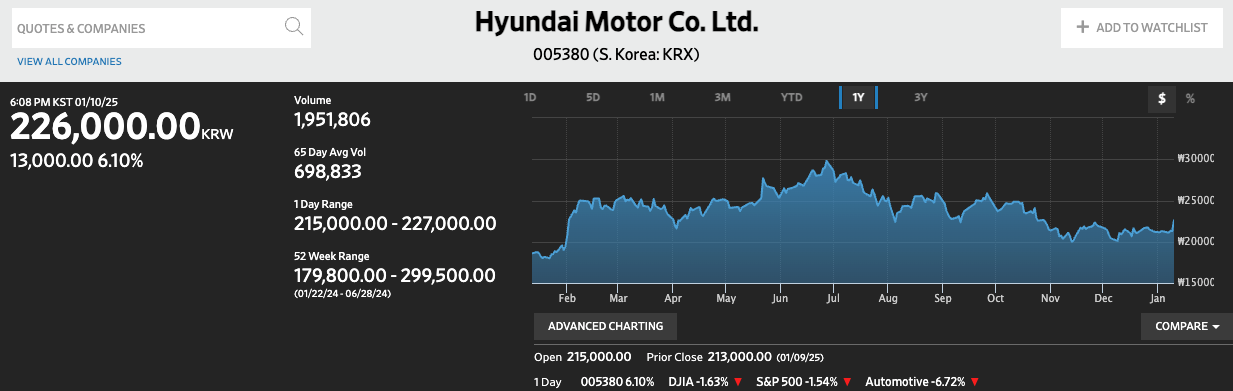The image size is (1233, 391).
Task: Click the search magnifier icon
Action: tap(294, 27)
